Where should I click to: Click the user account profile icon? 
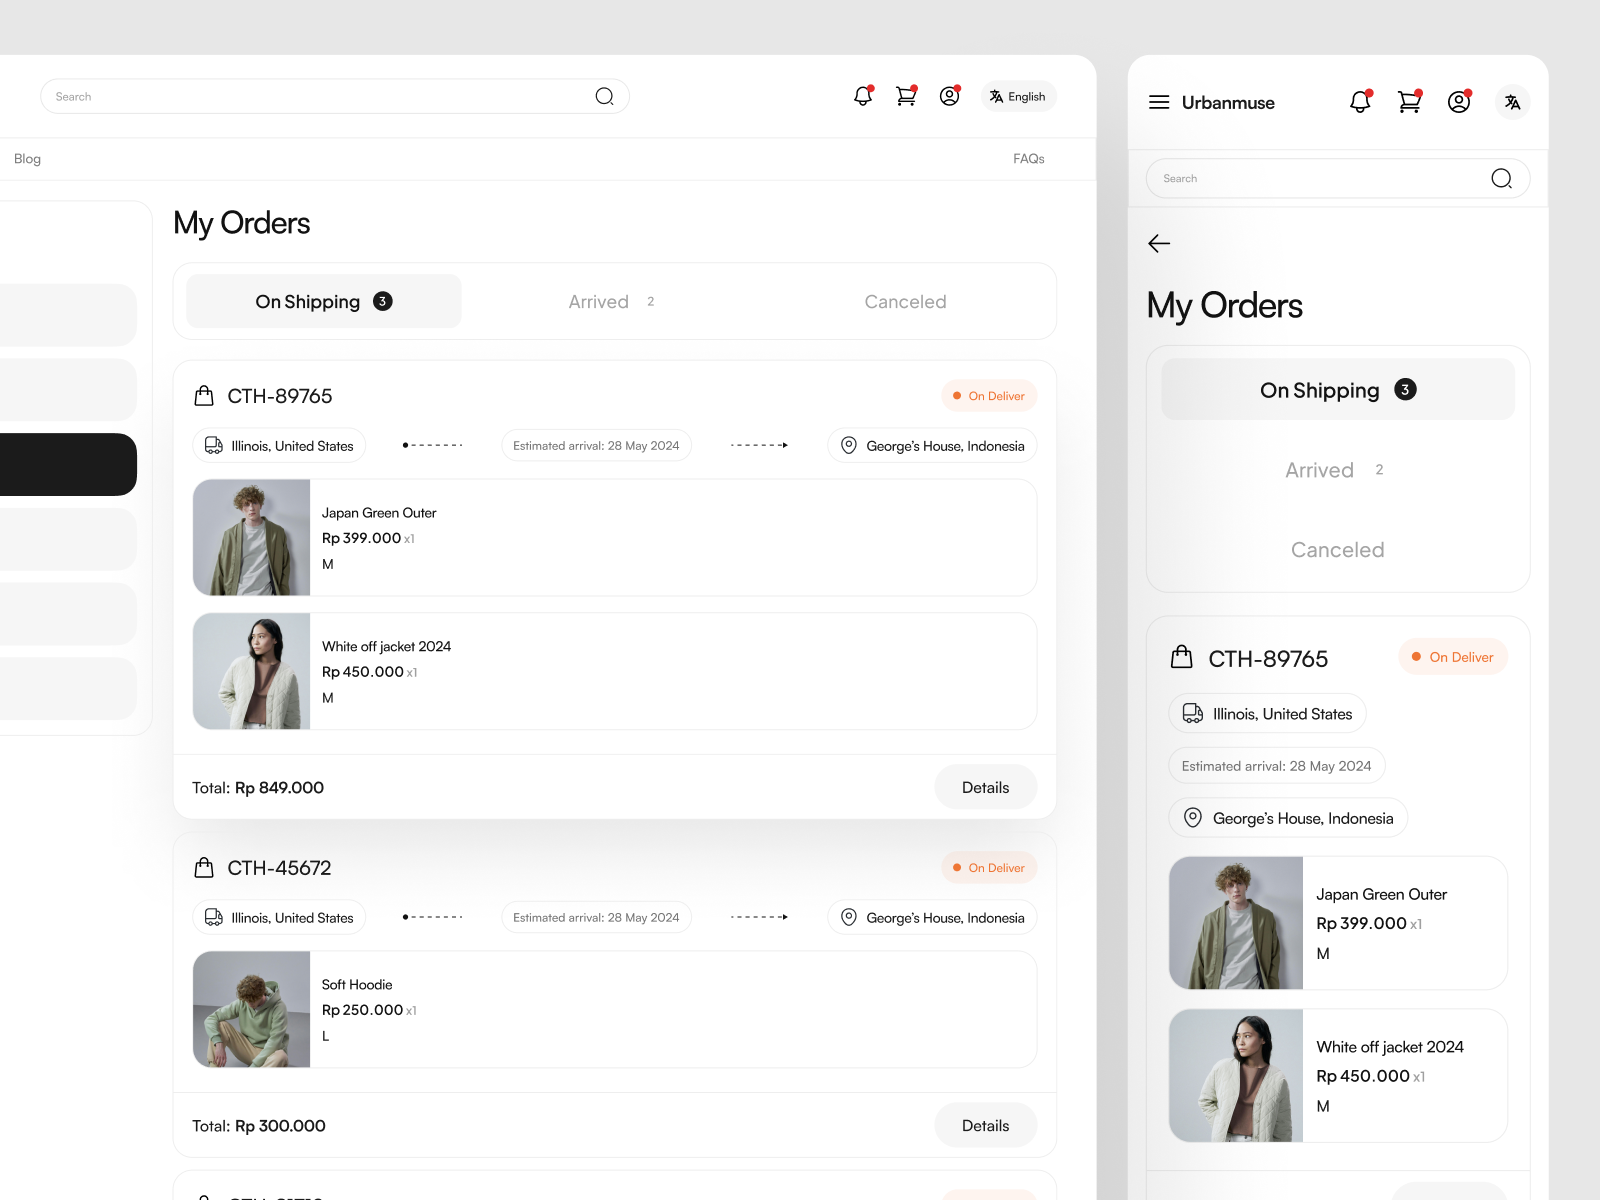949,96
